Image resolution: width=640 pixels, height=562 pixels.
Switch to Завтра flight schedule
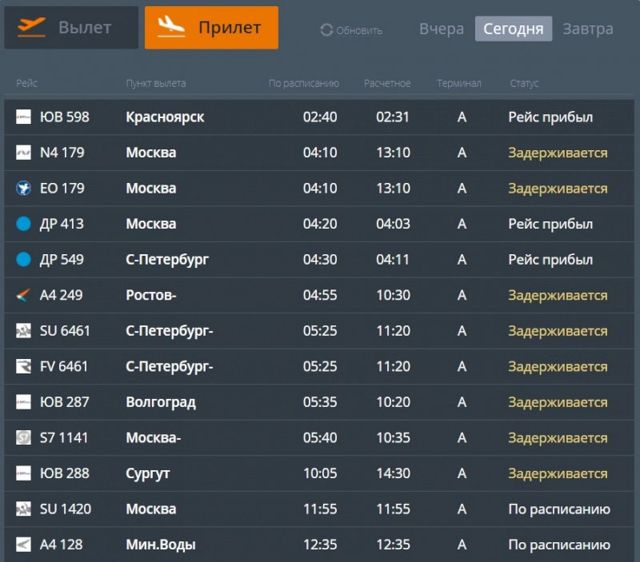(x=588, y=29)
